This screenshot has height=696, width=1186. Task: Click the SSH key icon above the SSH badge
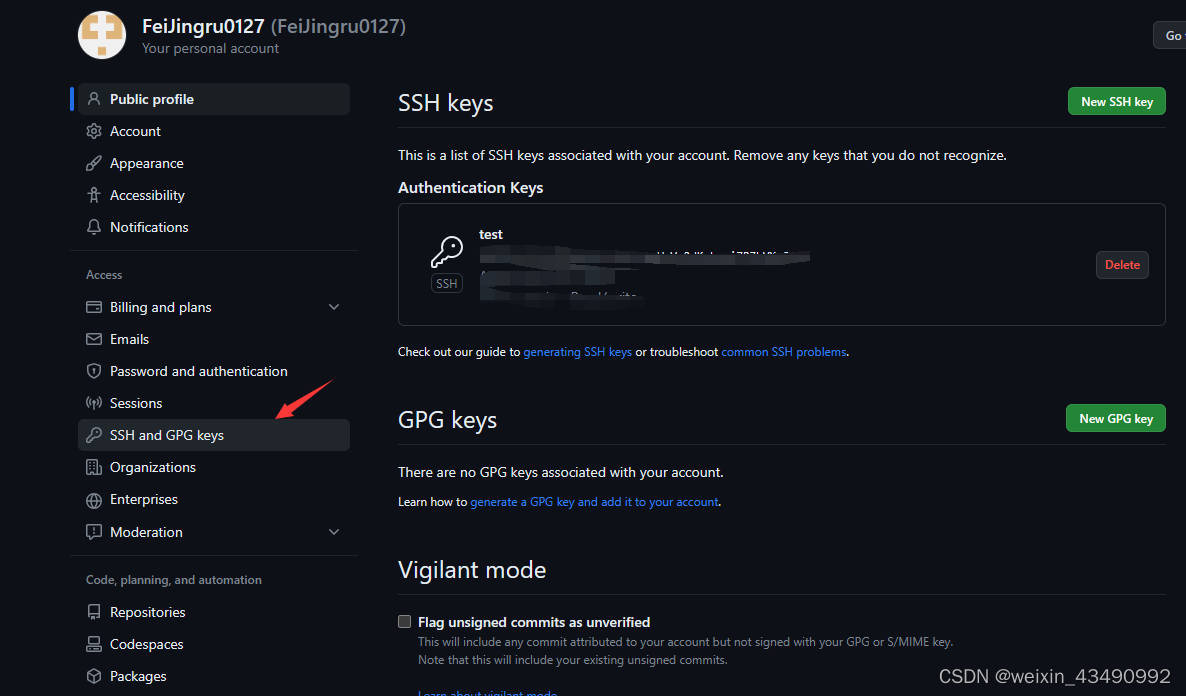(446, 251)
